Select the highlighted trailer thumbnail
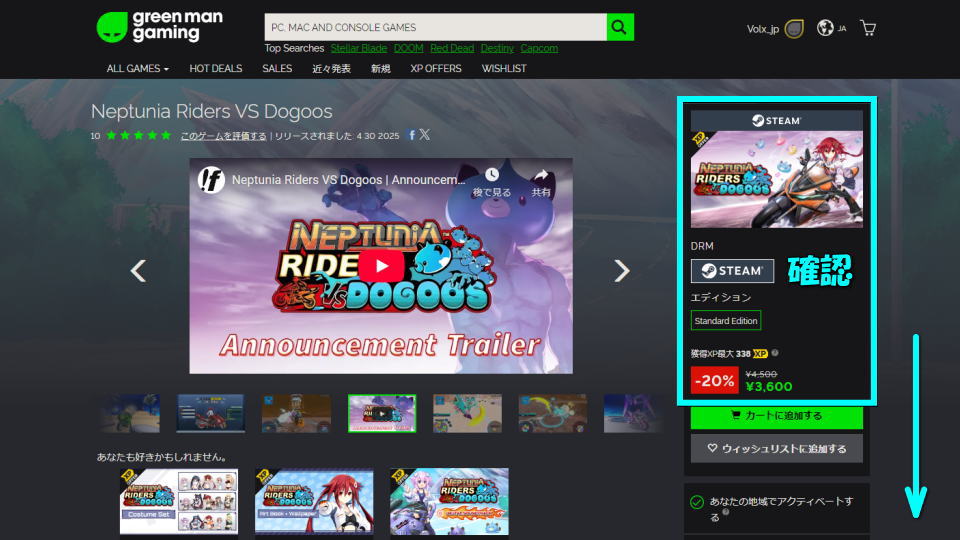Viewport: 960px width, 540px height. (x=381, y=413)
